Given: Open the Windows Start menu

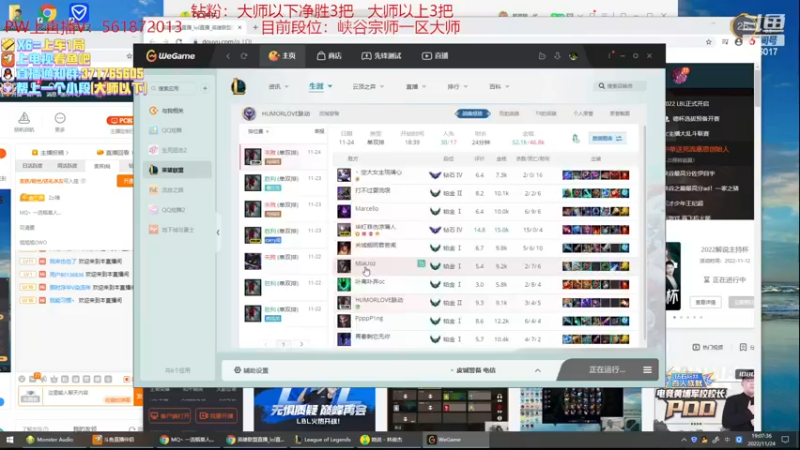Looking at the screenshot, I should click(9, 440).
